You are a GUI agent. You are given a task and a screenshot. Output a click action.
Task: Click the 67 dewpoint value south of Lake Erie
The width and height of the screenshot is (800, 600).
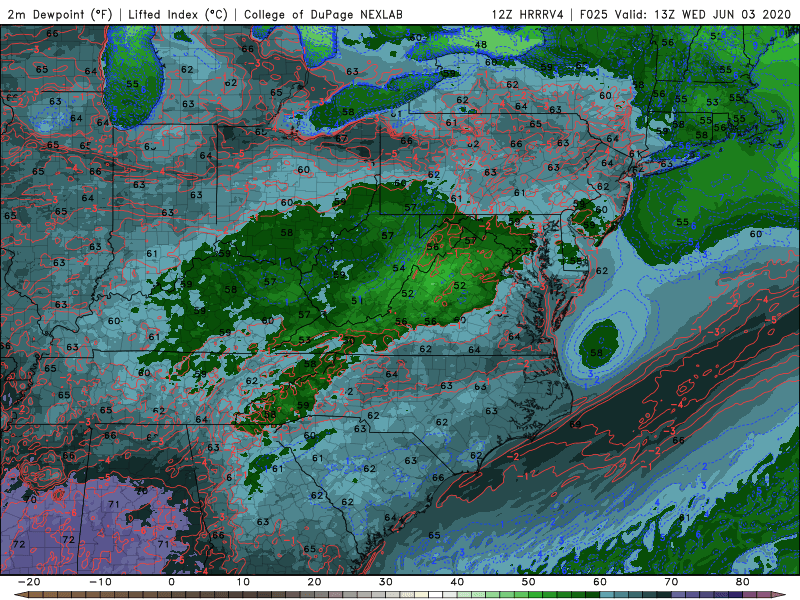[341, 138]
